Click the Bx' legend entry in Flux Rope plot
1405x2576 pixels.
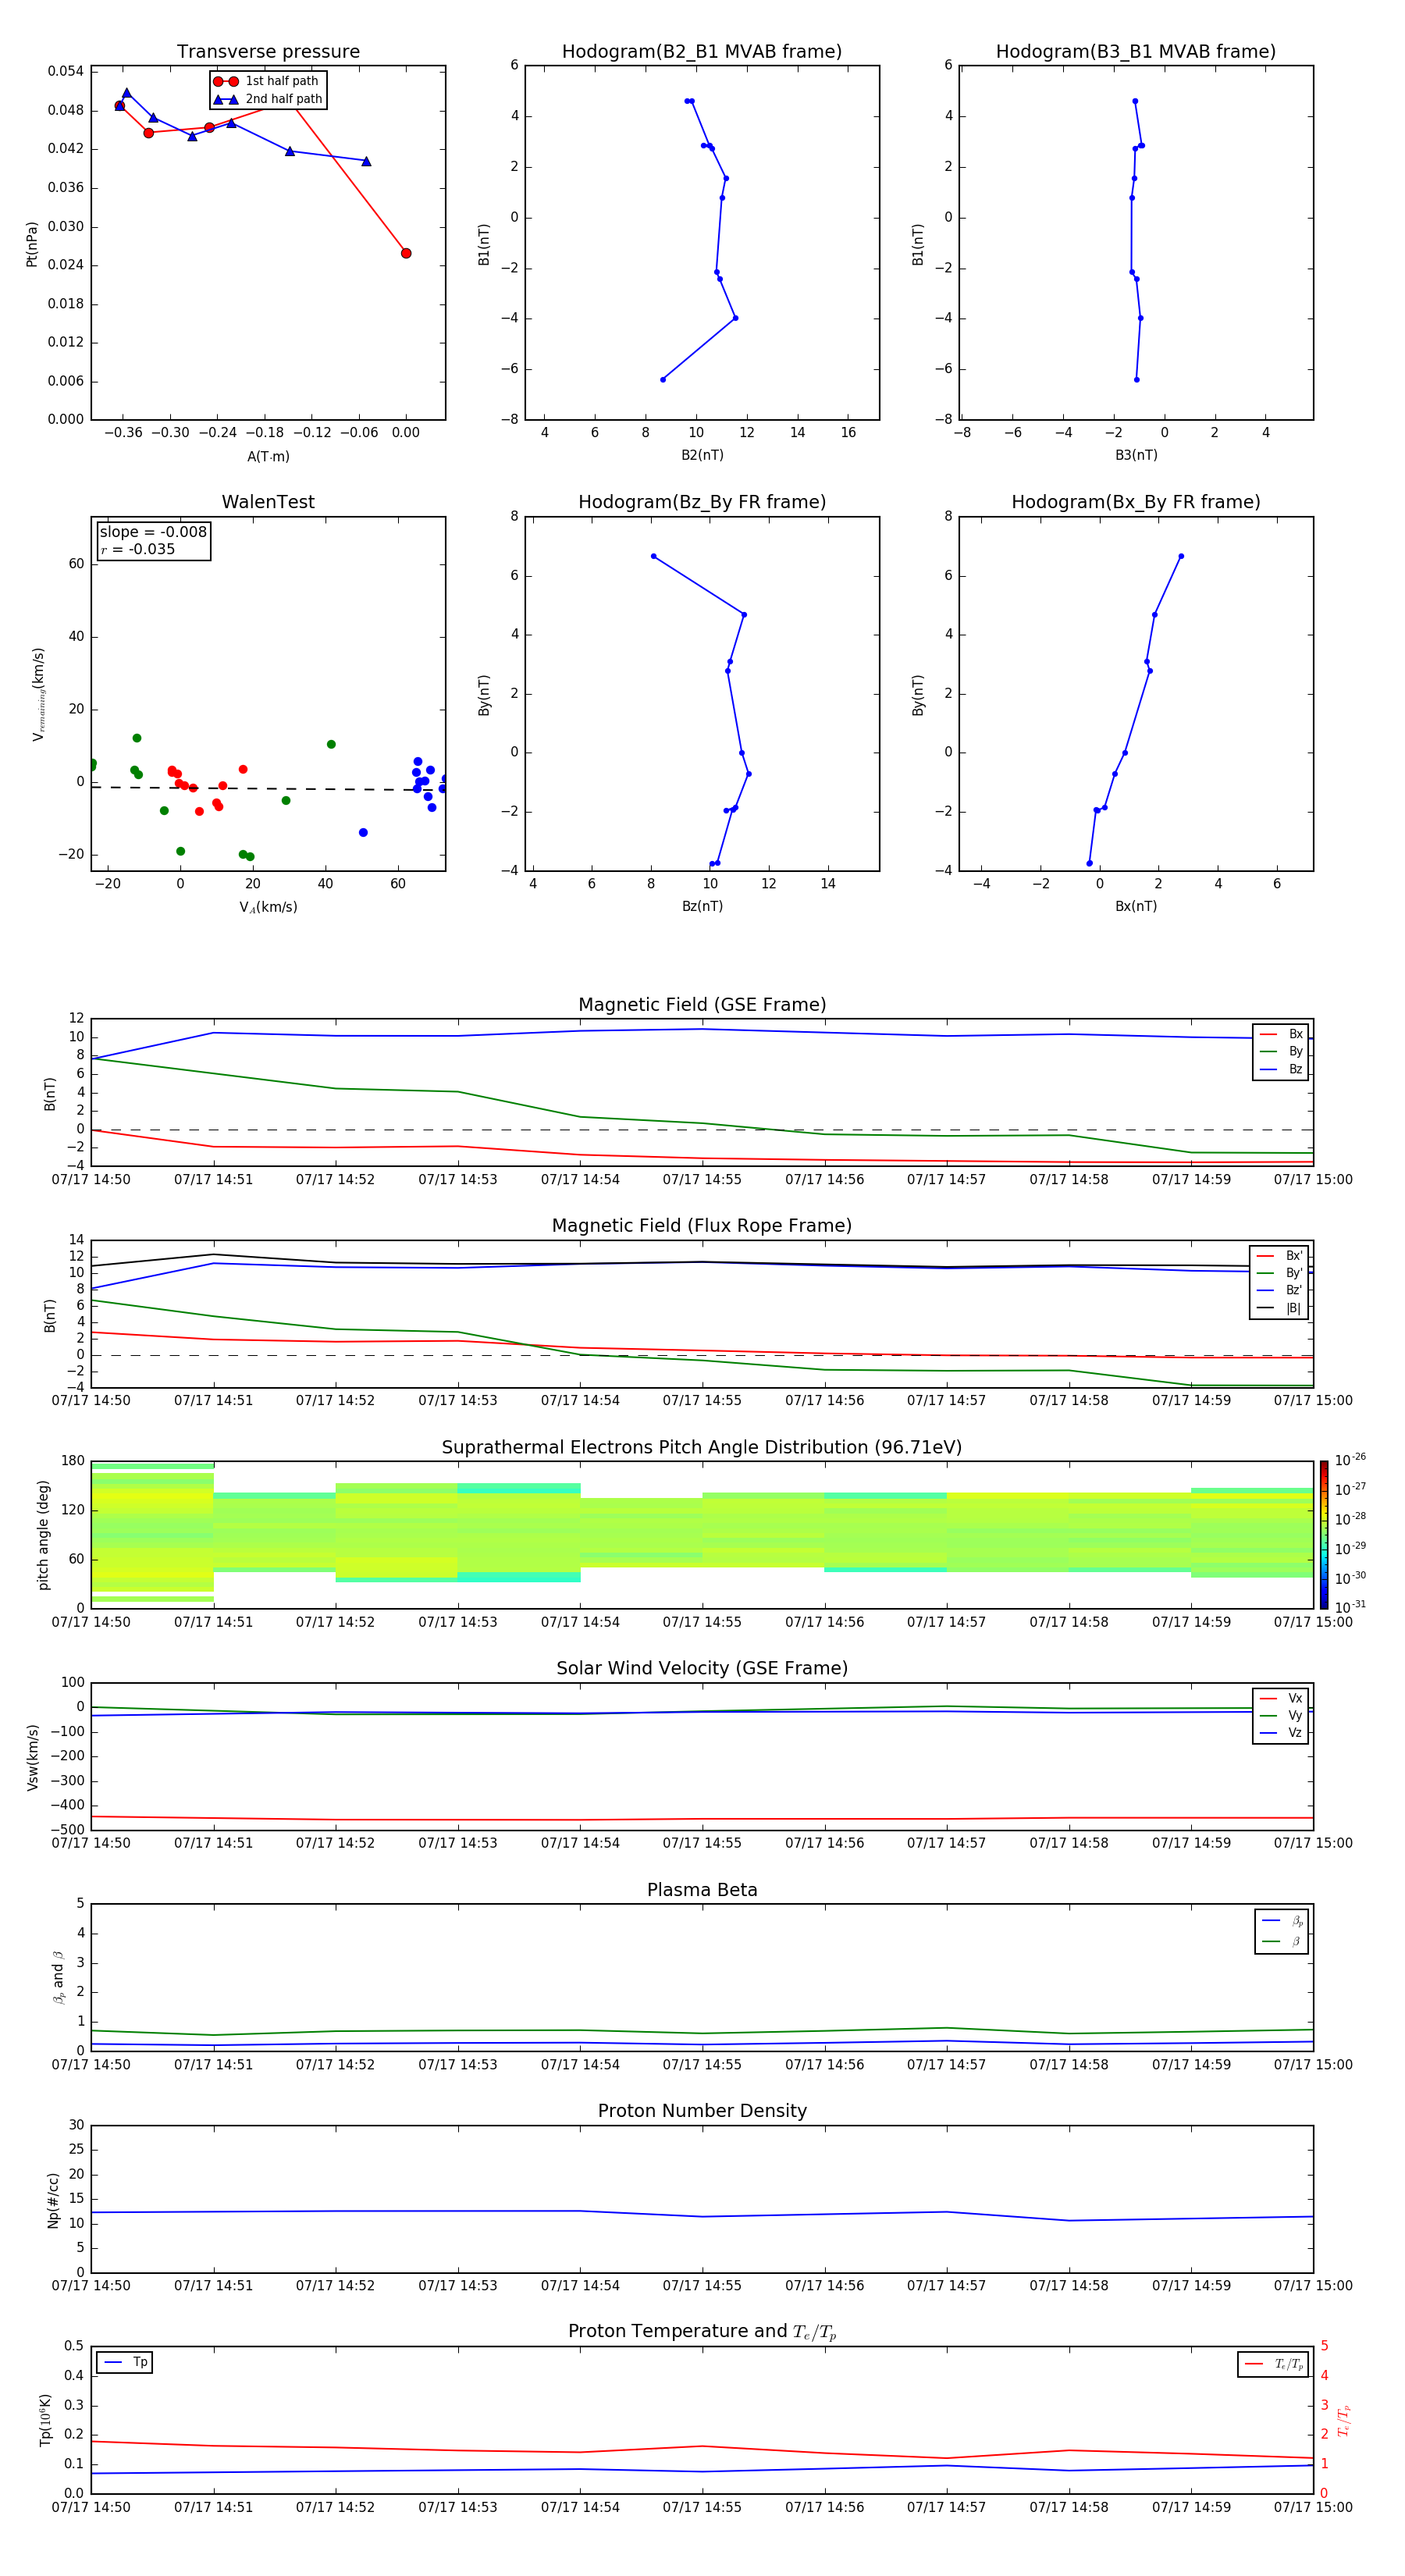pos(1279,1256)
